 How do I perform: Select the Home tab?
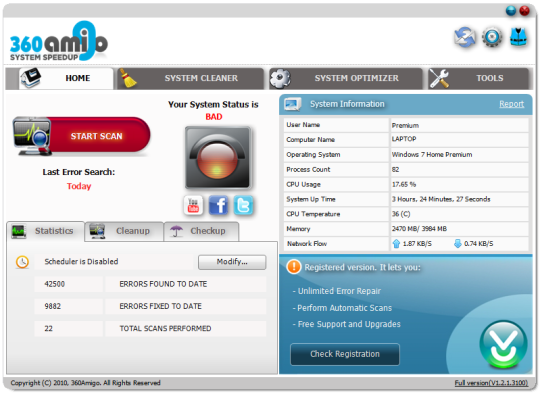coord(65,79)
